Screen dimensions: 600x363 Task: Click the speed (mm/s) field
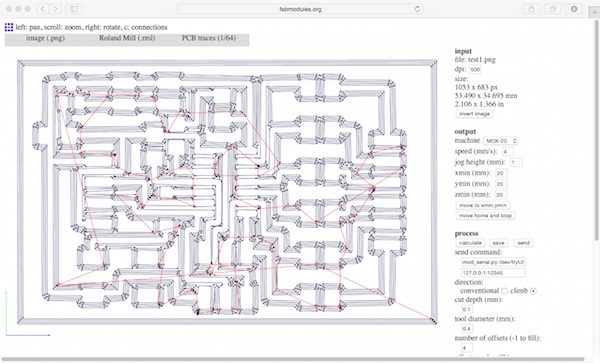(x=507, y=151)
